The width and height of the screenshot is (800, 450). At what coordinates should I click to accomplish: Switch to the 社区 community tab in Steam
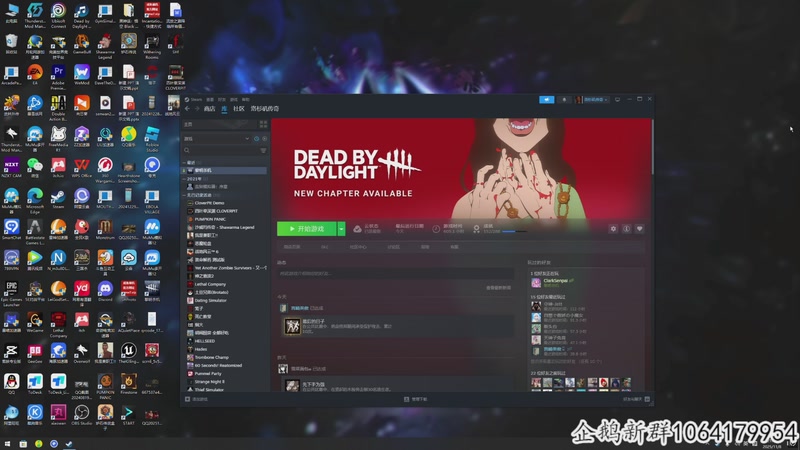238,109
